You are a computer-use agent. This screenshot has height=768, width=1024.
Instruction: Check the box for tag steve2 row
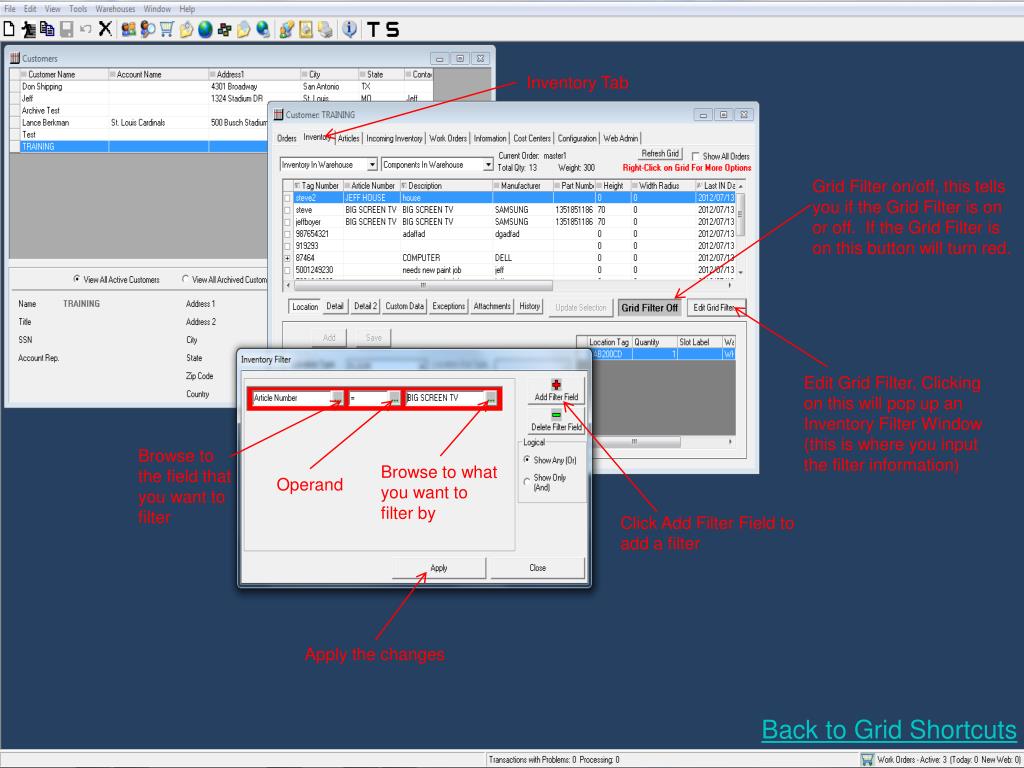pyautogui.click(x=287, y=198)
